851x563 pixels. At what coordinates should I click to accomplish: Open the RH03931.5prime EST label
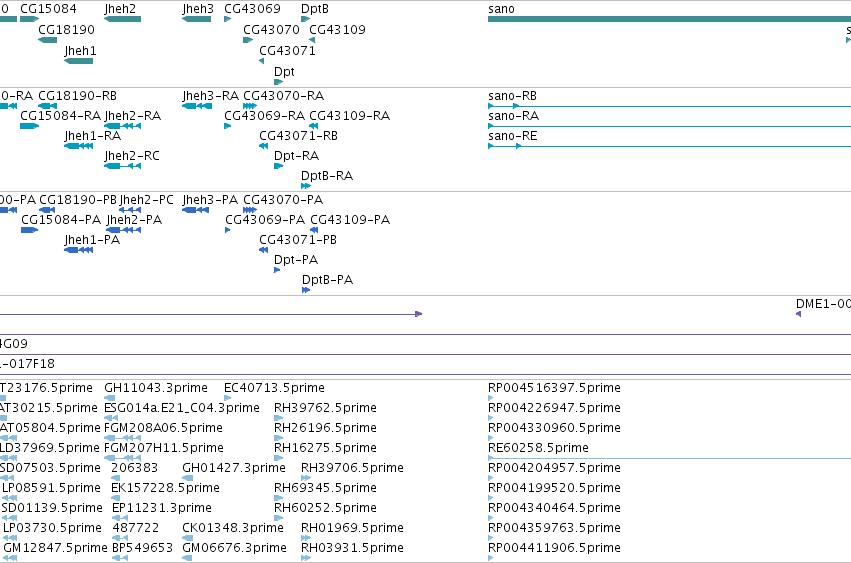tap(352, 548)
